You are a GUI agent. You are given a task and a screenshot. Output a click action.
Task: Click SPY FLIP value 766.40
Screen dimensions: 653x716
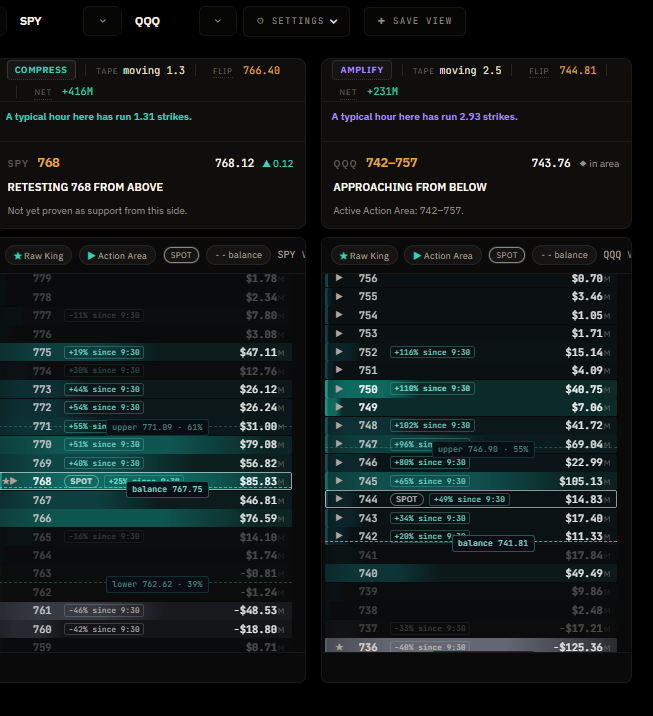tap(261, 70)
